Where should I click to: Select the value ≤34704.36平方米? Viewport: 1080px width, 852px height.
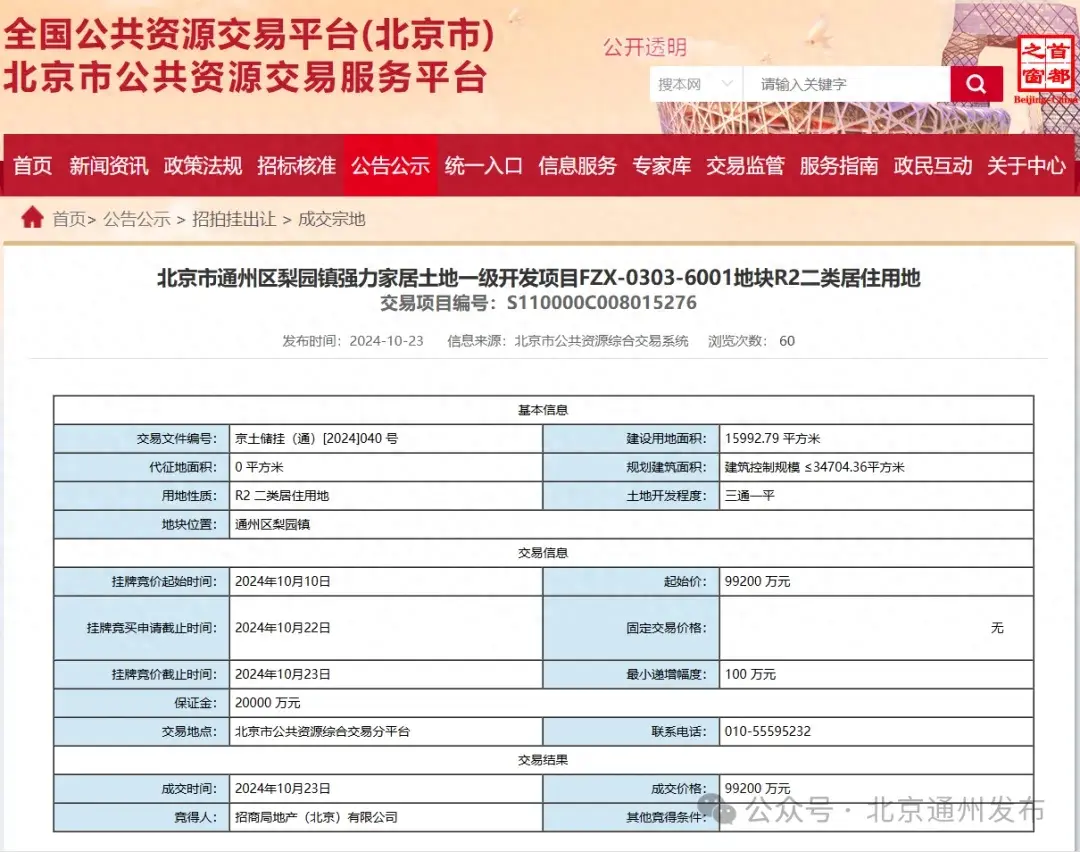pyautogui.click(x=854, y=467)
